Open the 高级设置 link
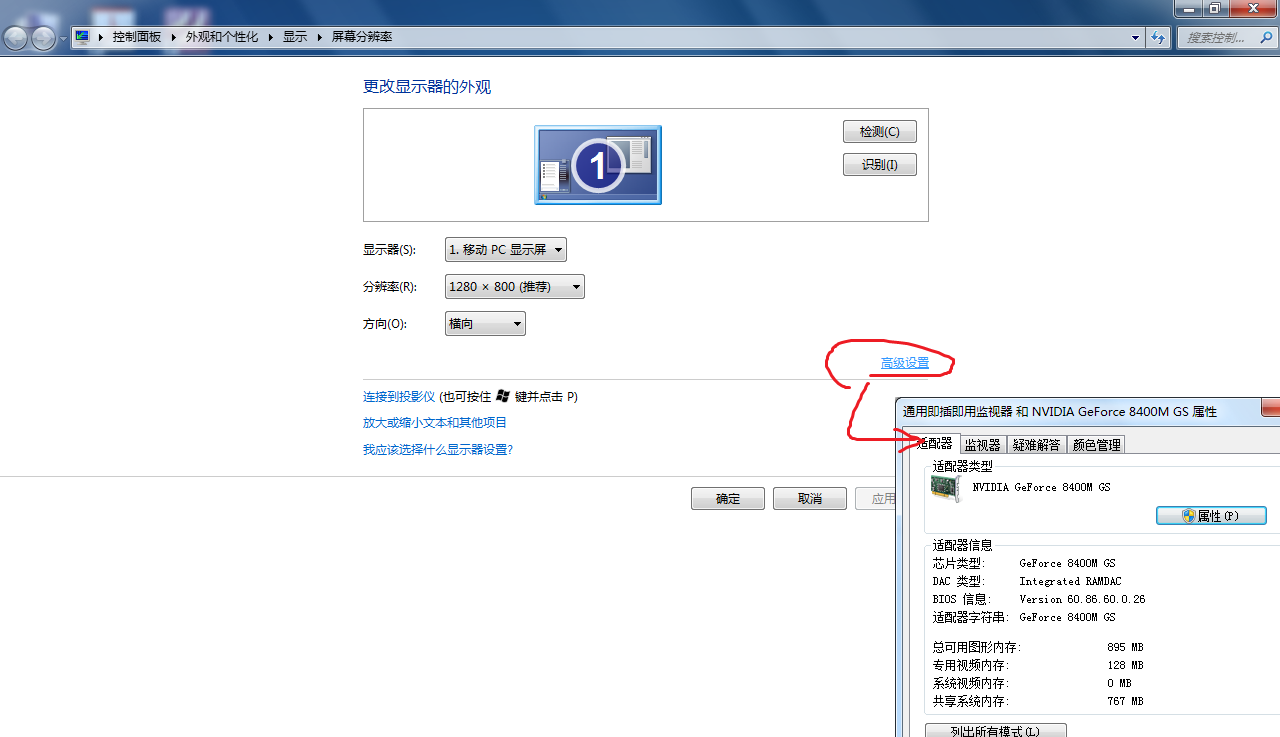 tap(905, 363)
